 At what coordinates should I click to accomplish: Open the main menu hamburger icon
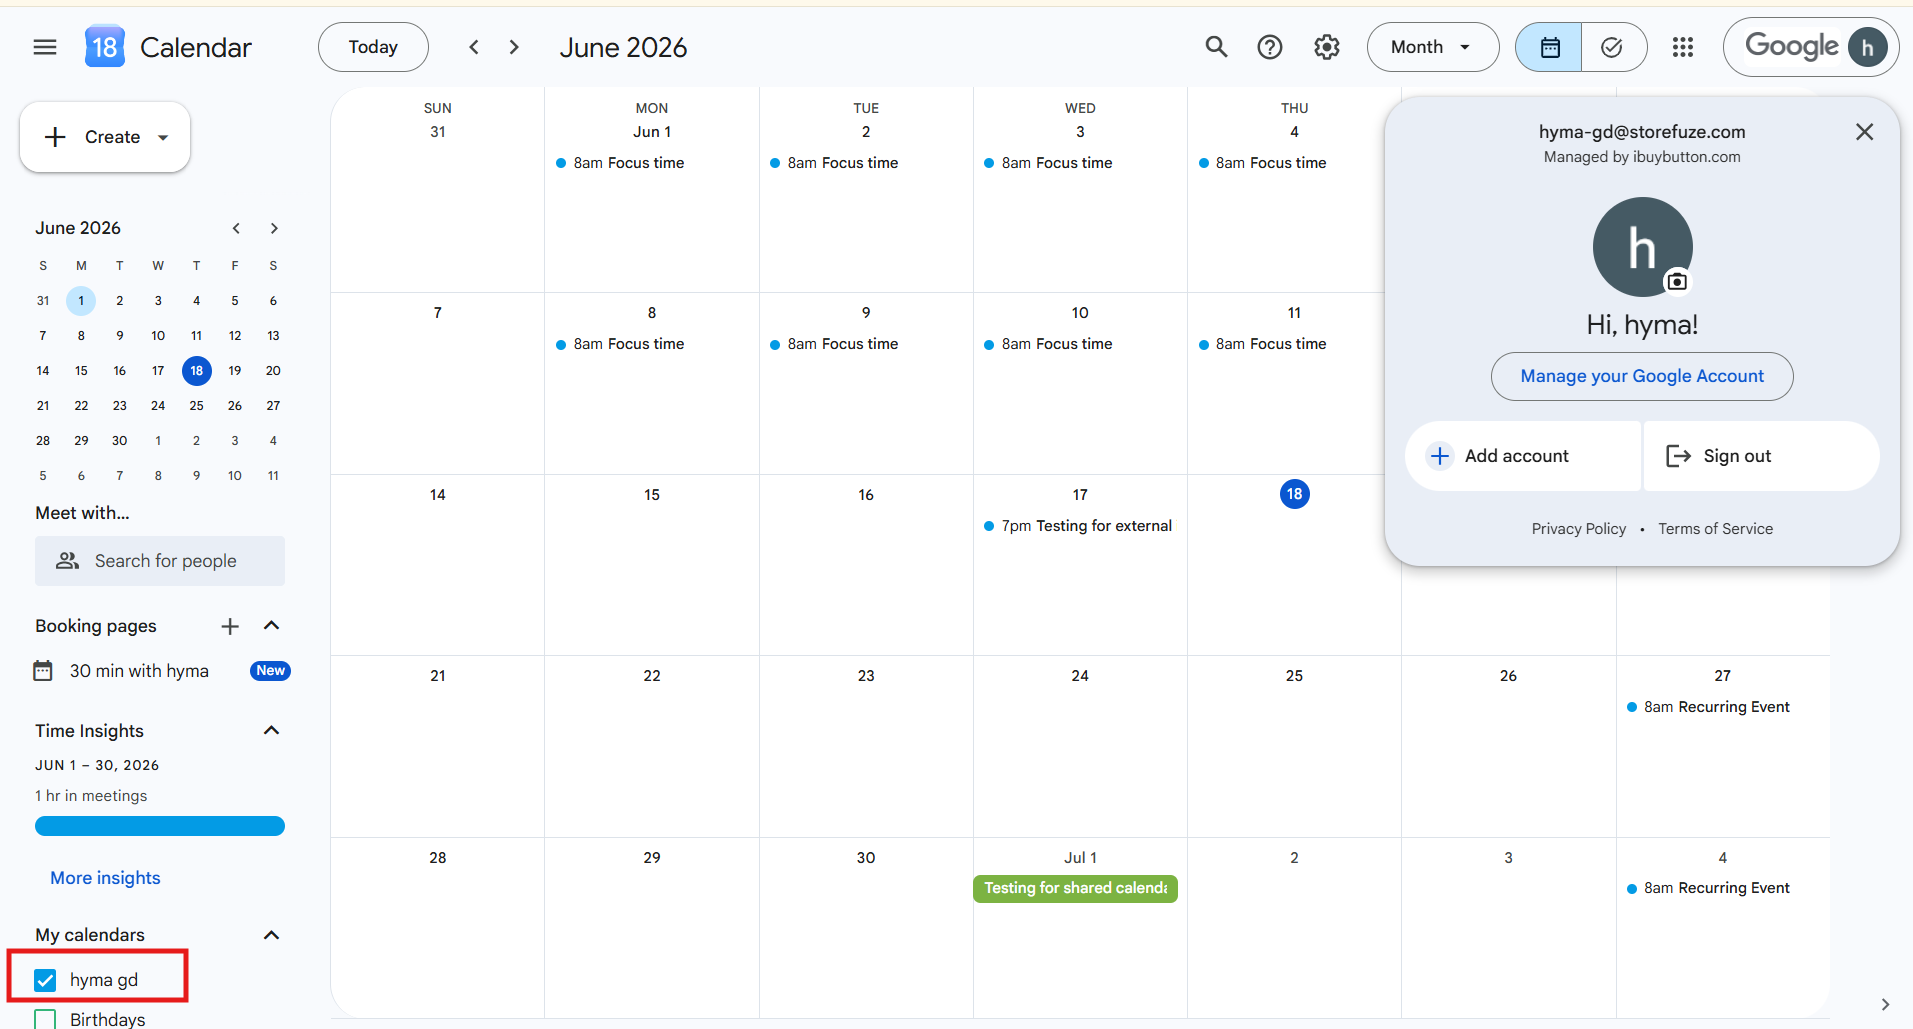pos(45,47)
